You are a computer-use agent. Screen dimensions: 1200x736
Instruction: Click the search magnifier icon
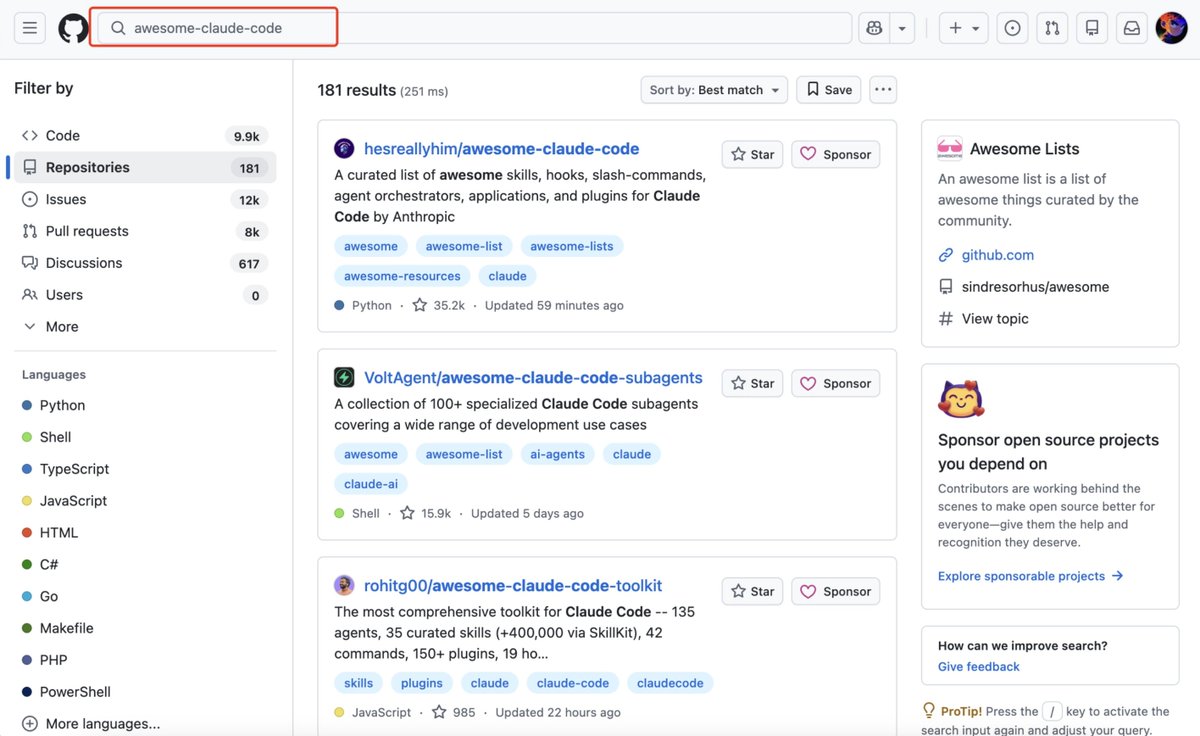click(x=118, y=28)
